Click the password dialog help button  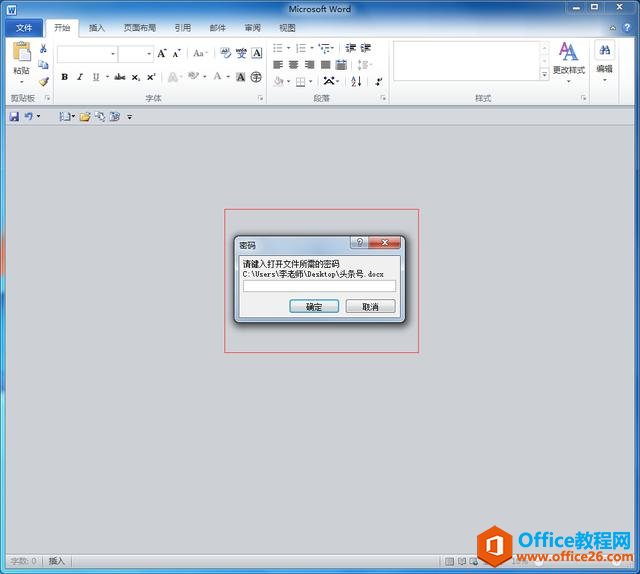[360, 243]
